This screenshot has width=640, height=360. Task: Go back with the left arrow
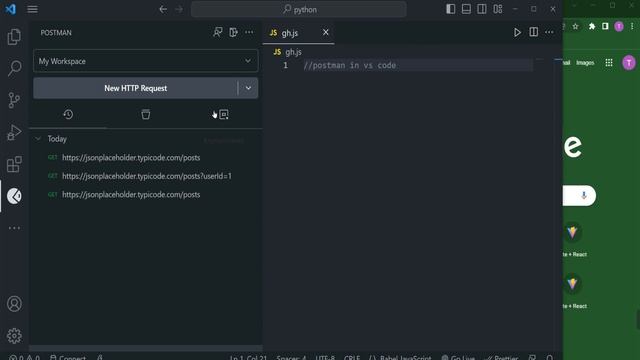point(163,9)
